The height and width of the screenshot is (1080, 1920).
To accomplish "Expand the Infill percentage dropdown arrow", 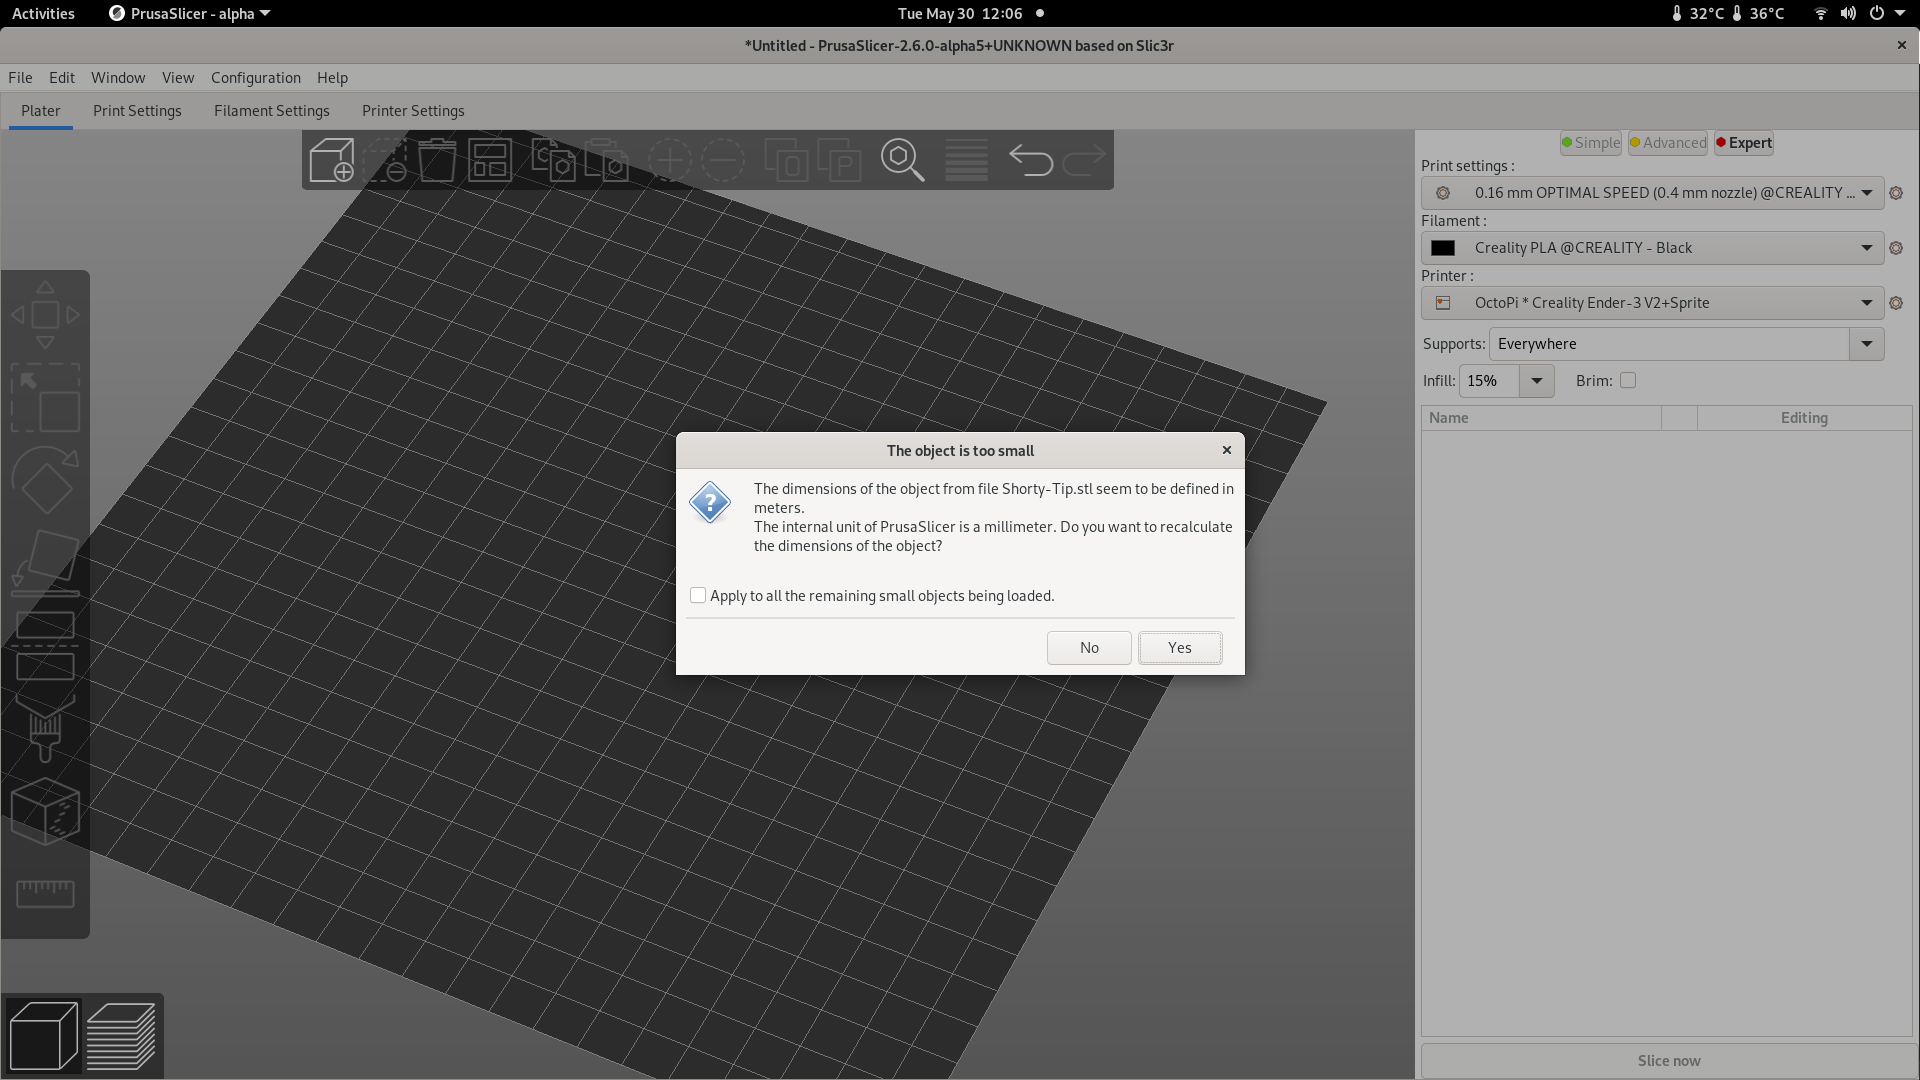I will tap(1537, 381).
